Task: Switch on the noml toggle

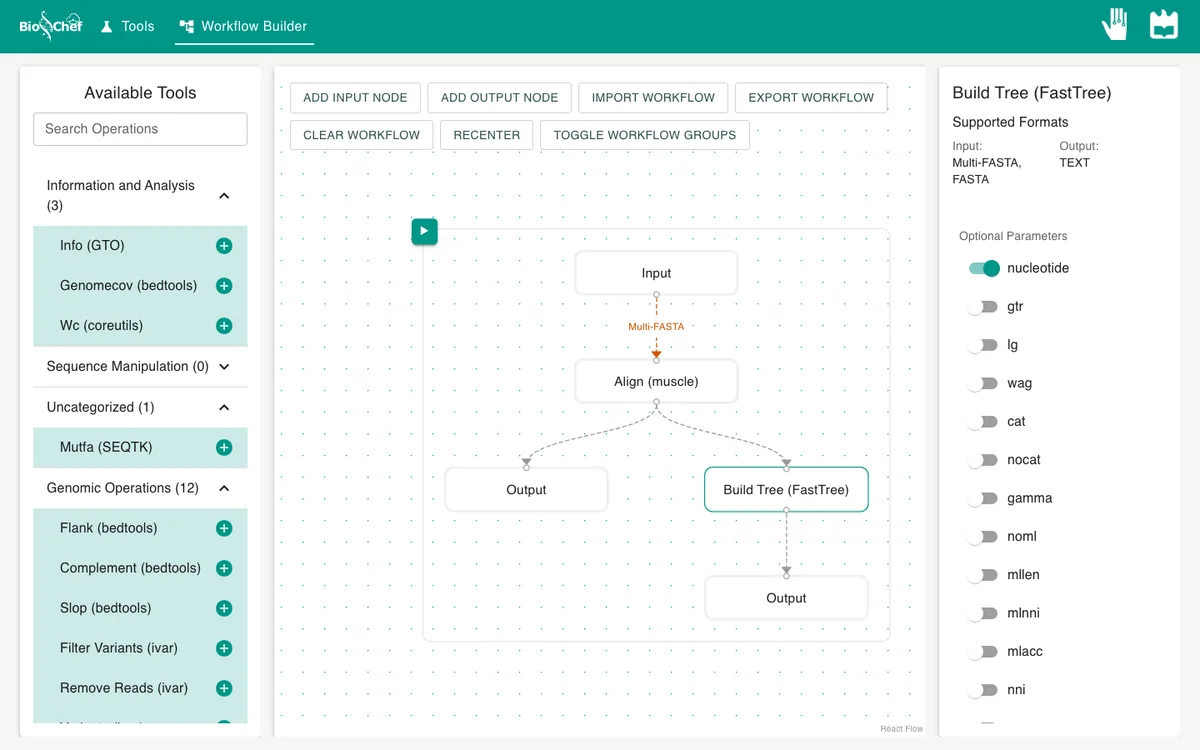Action: [x=983, y=537]
